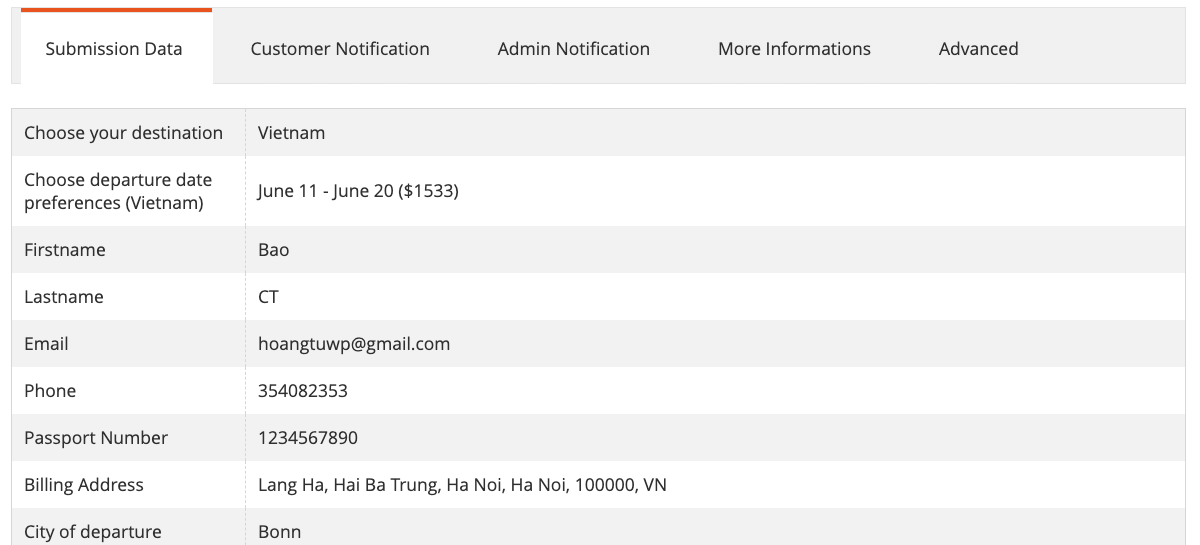Click the City of departure label

click(92, 532)
